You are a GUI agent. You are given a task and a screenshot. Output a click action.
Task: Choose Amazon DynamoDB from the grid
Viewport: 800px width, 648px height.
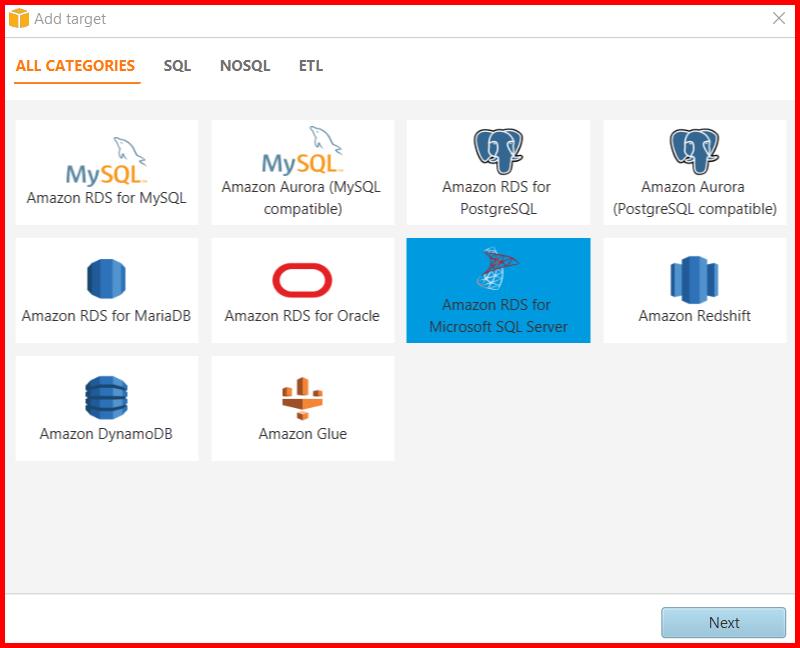click(x=107, y=407)
